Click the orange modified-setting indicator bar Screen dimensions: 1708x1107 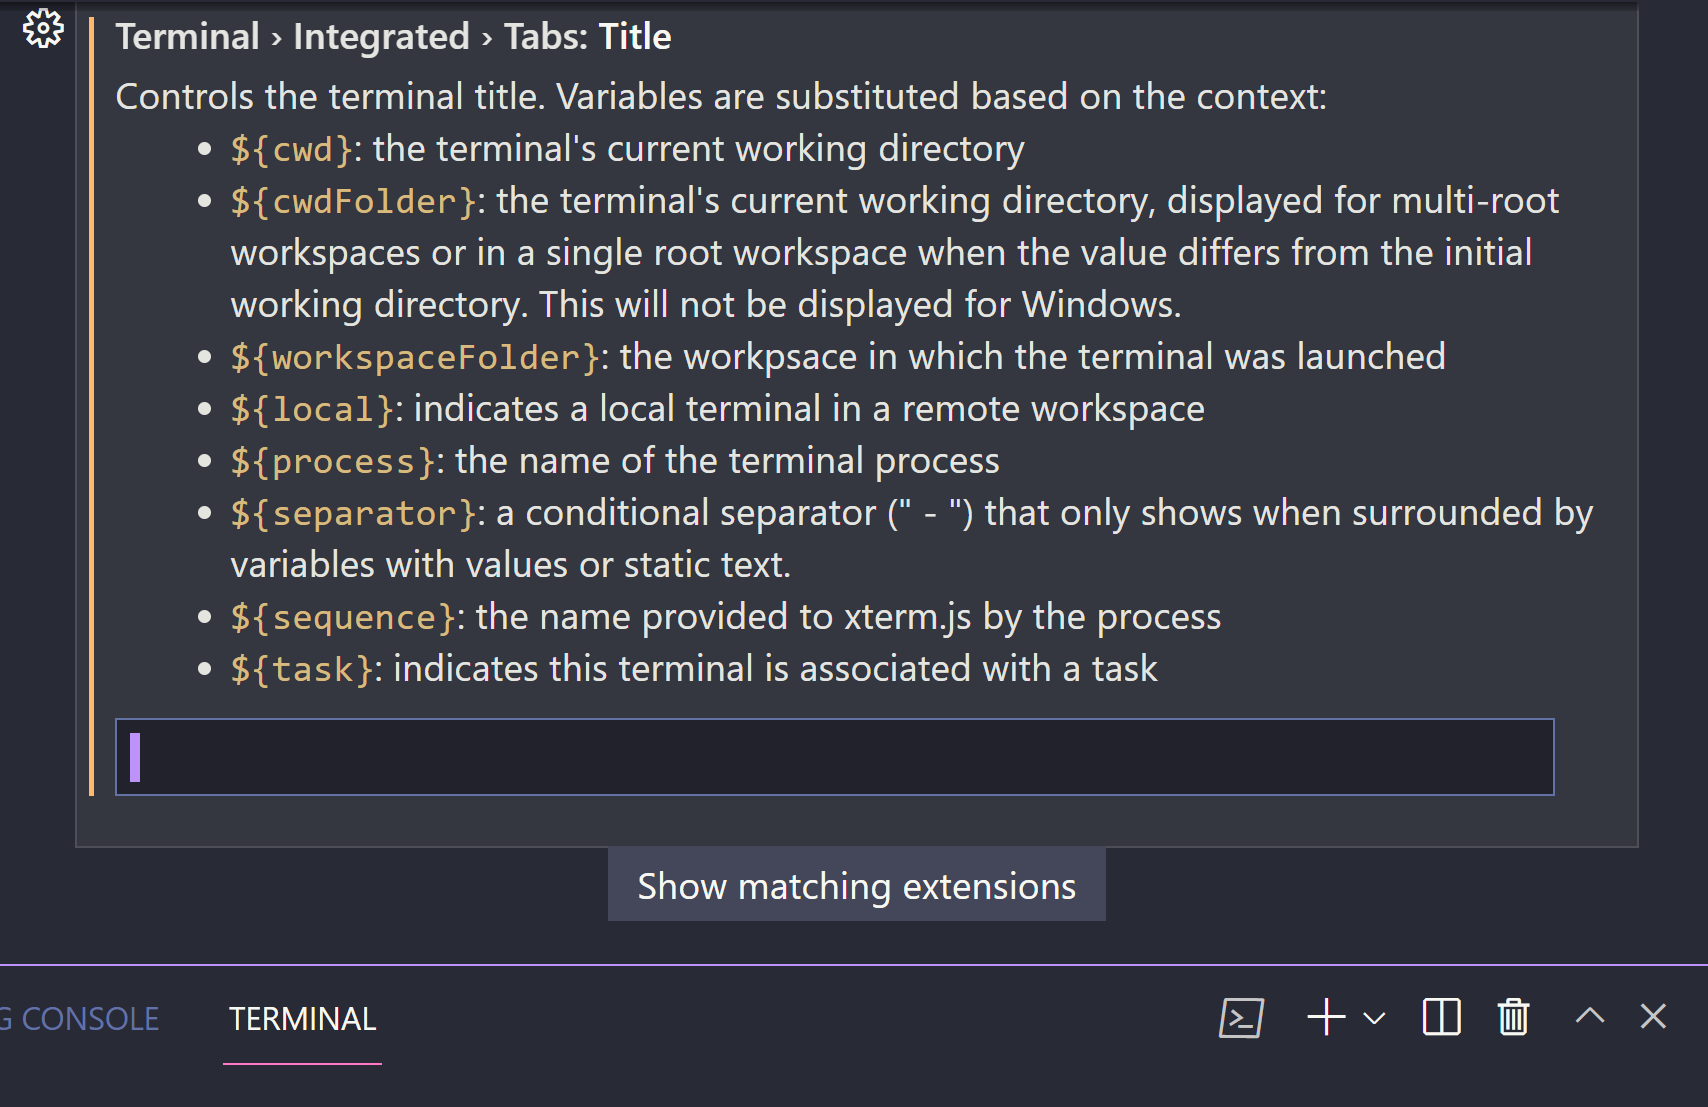(x=92, y=400)
